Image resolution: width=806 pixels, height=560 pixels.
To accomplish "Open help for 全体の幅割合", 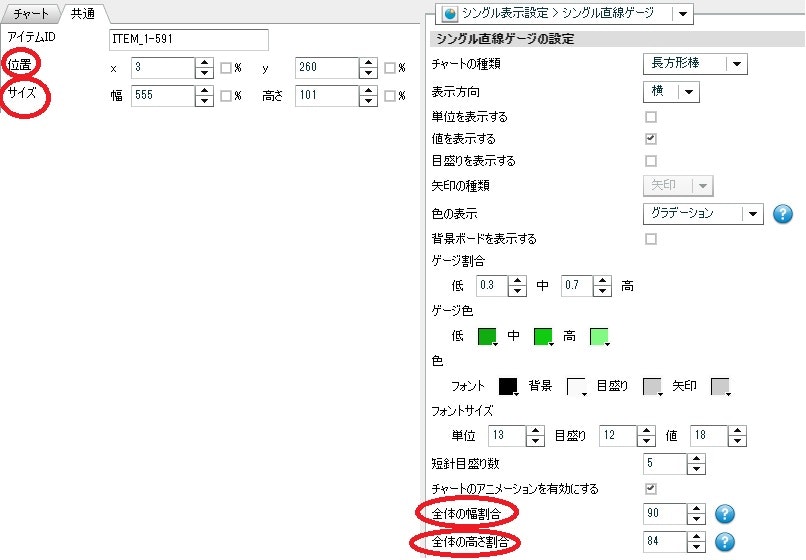I will click(x=725, y=513).
